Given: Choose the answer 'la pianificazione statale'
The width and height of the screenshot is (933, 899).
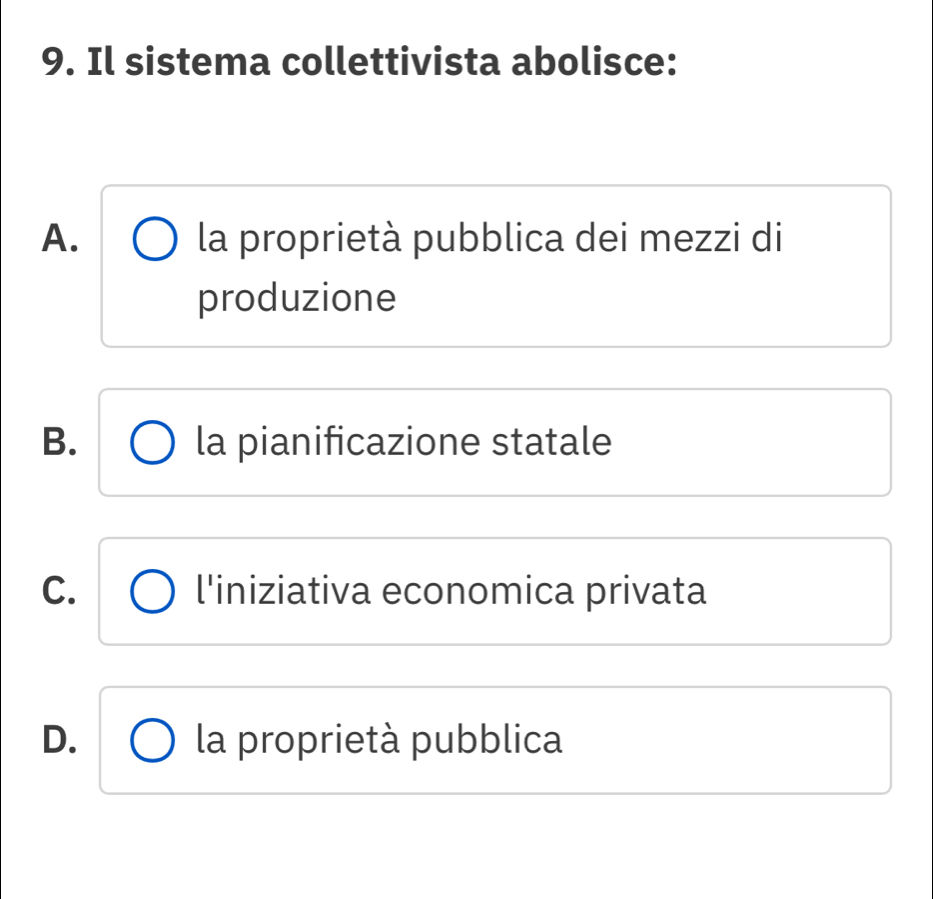Looking at the screenshot, I should pos(403,442).
